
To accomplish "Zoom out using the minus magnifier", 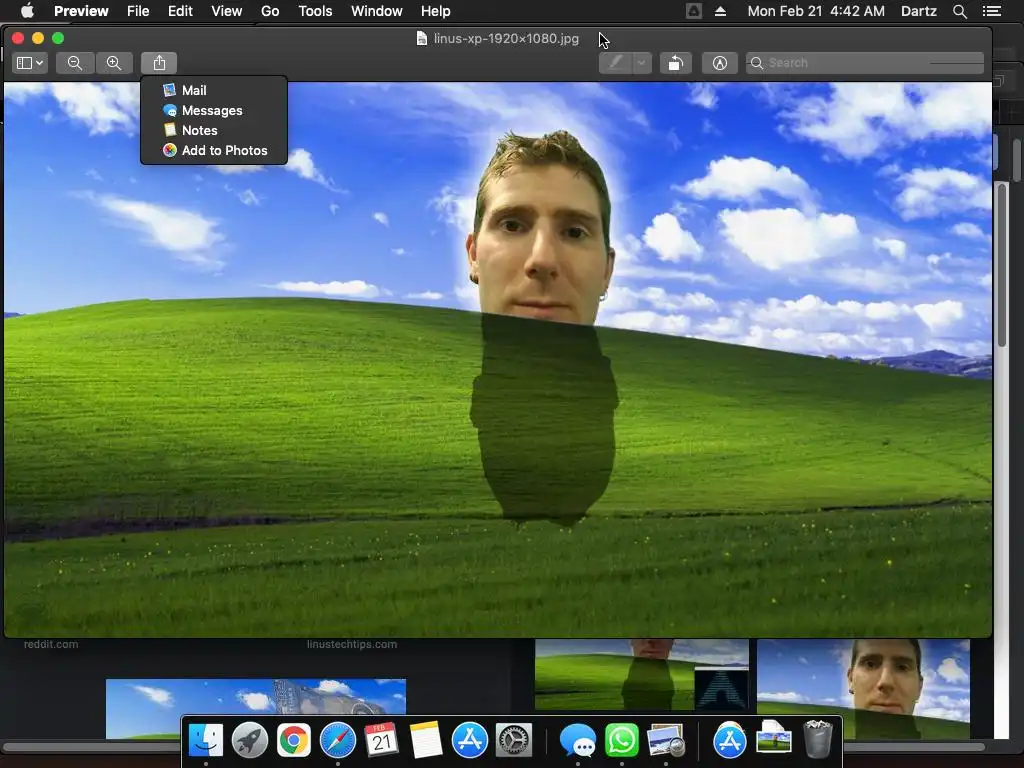I will click(x=74, y=63).
